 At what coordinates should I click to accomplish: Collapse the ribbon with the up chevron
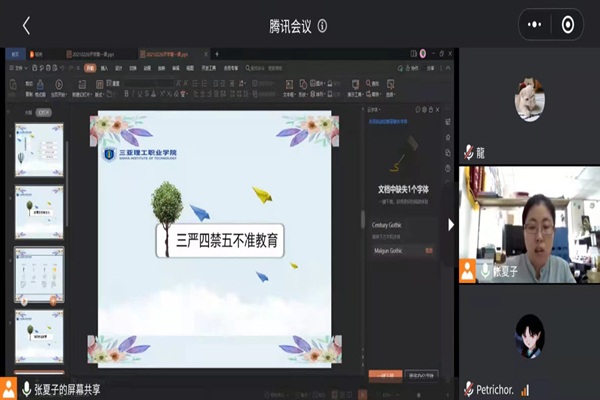[x=448, y=68]
